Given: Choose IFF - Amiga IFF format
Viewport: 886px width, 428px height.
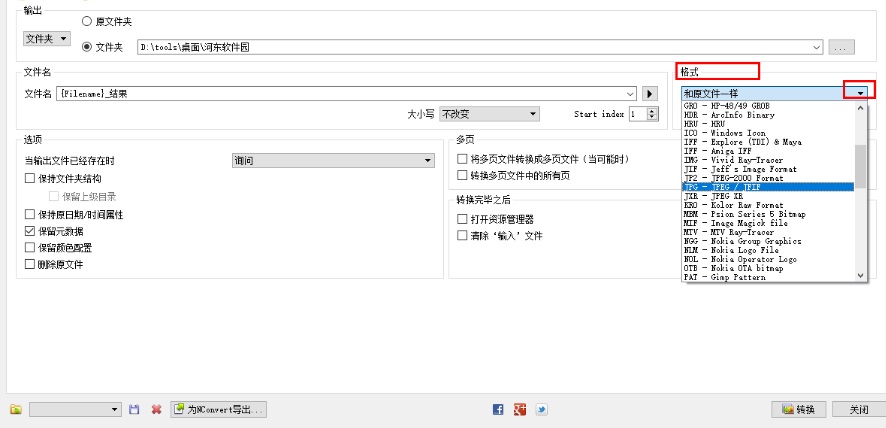Looking at the screenshot, I should (768, 151).
